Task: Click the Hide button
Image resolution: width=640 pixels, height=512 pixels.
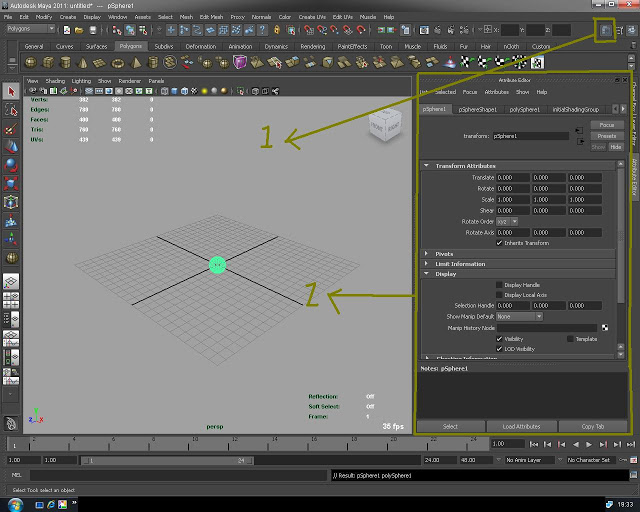Action: [x=616, y=147]
